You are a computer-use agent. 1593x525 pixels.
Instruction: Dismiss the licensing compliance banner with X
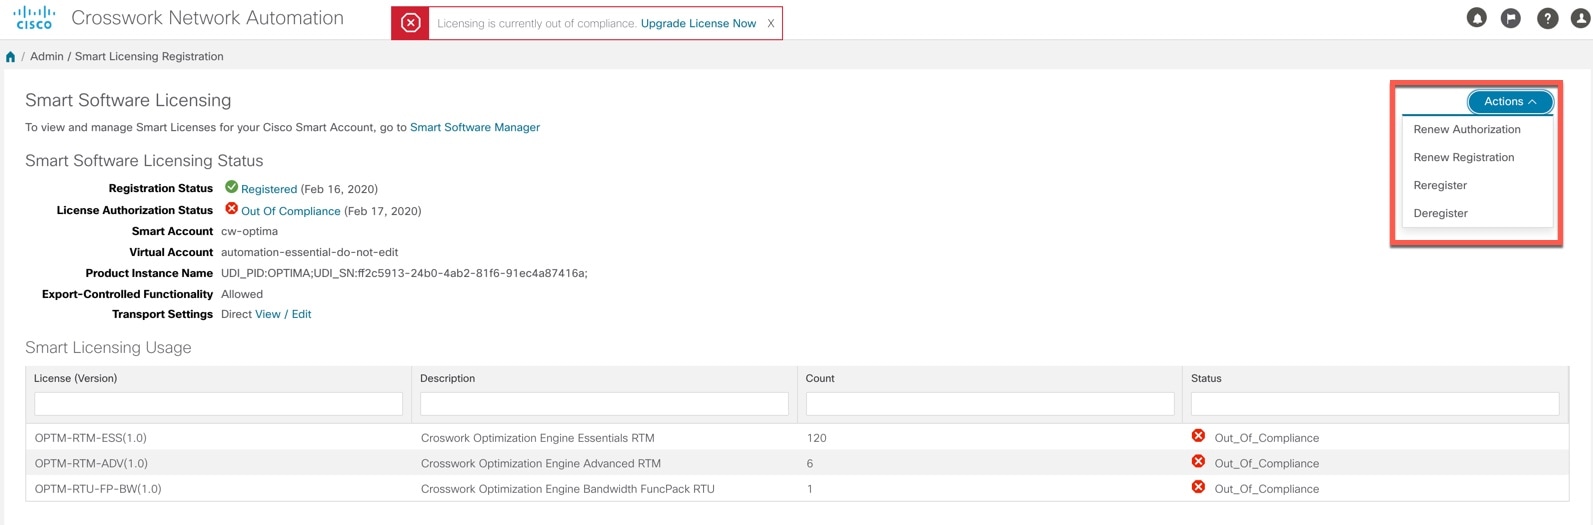[771, 23]
